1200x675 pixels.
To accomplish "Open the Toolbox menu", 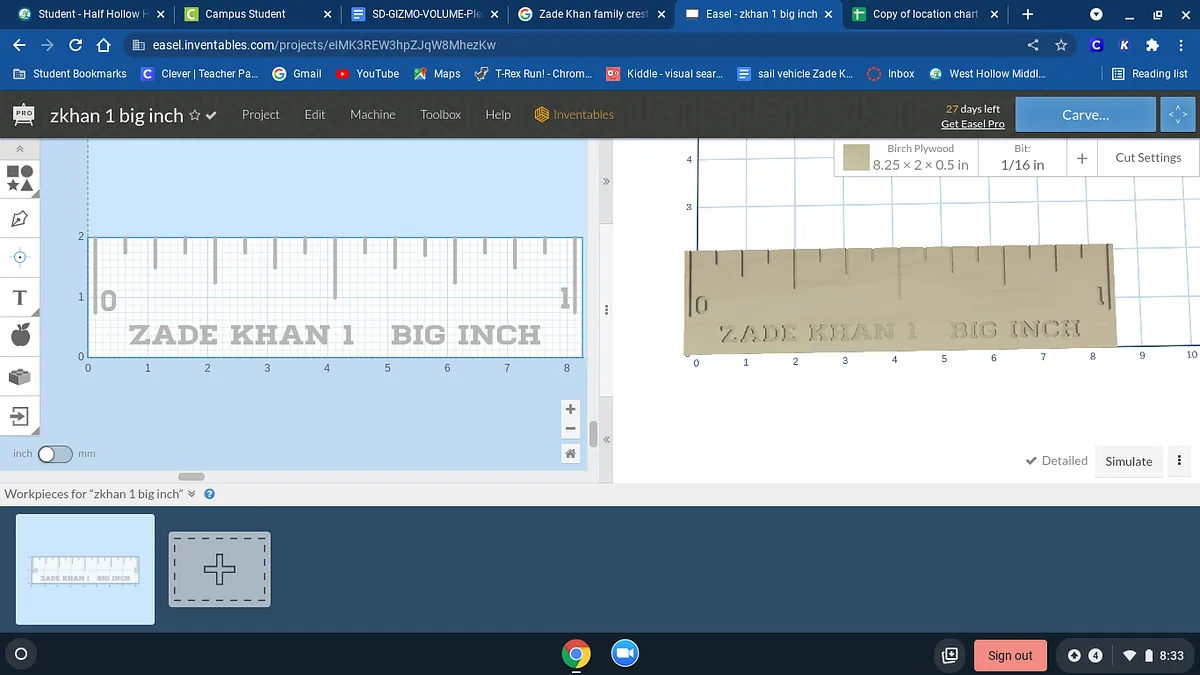I will click(x=440, y=115).
